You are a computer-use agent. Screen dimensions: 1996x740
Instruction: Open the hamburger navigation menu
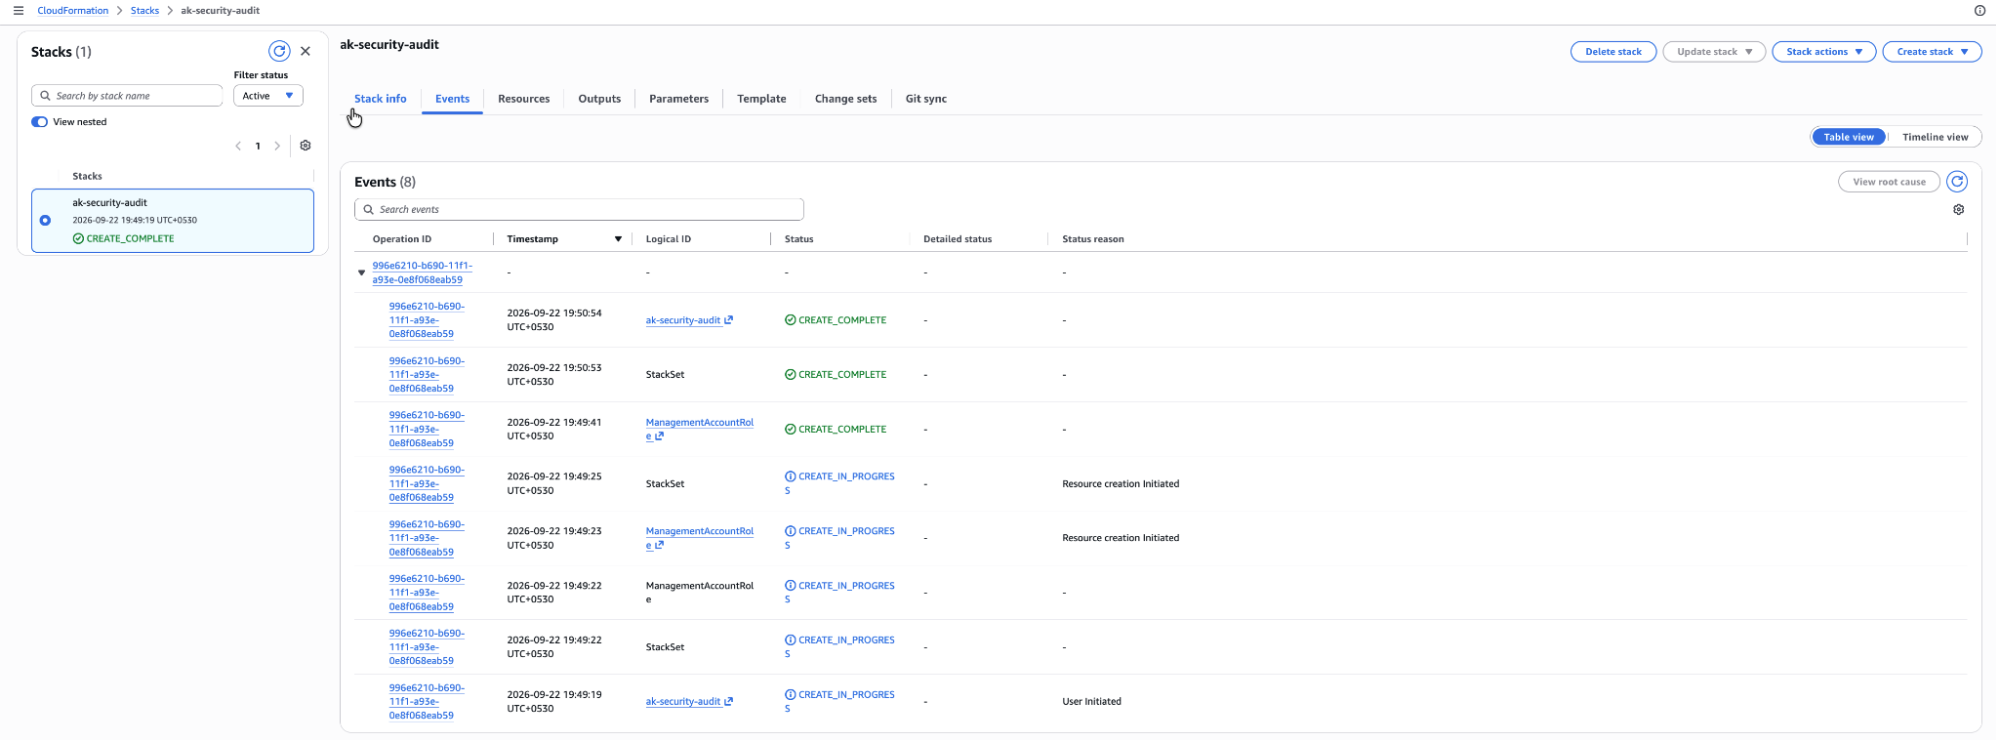tap(18, 11)
